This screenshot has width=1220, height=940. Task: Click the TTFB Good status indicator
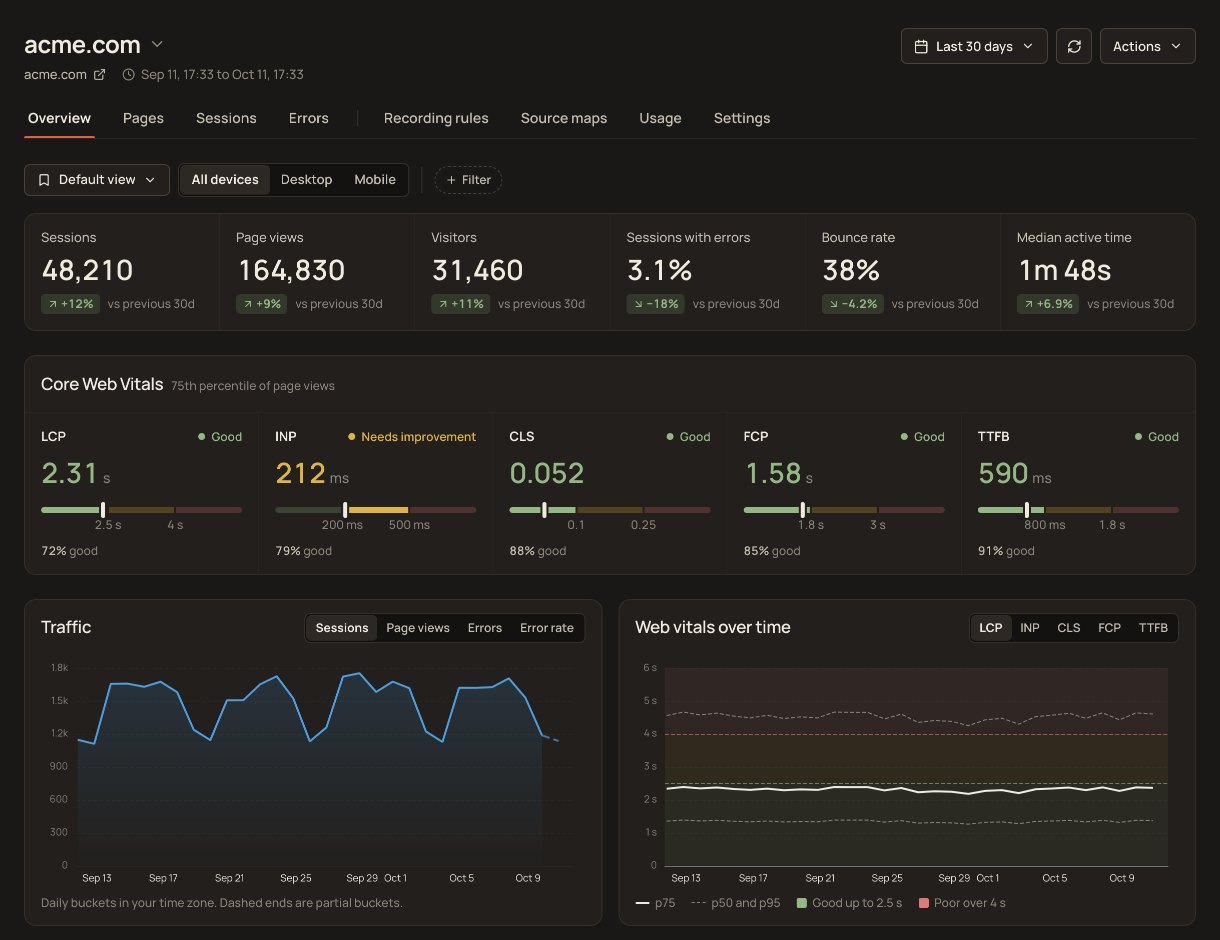(1157, 437)
